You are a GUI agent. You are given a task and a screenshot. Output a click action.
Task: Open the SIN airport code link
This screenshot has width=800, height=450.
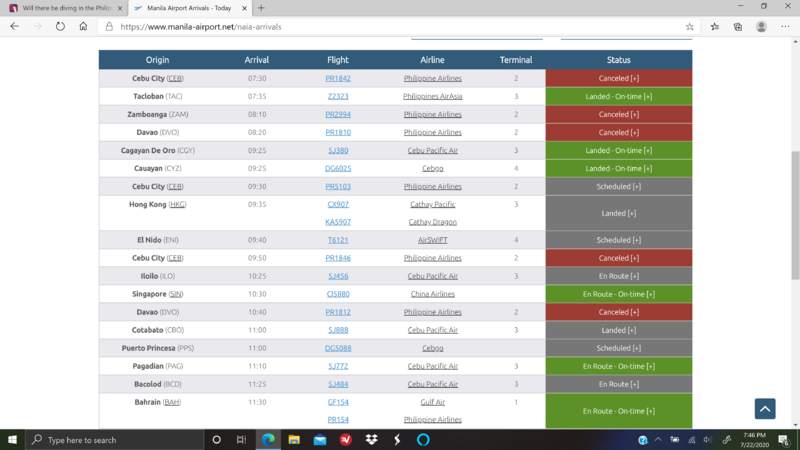click(x=176, y=294)
